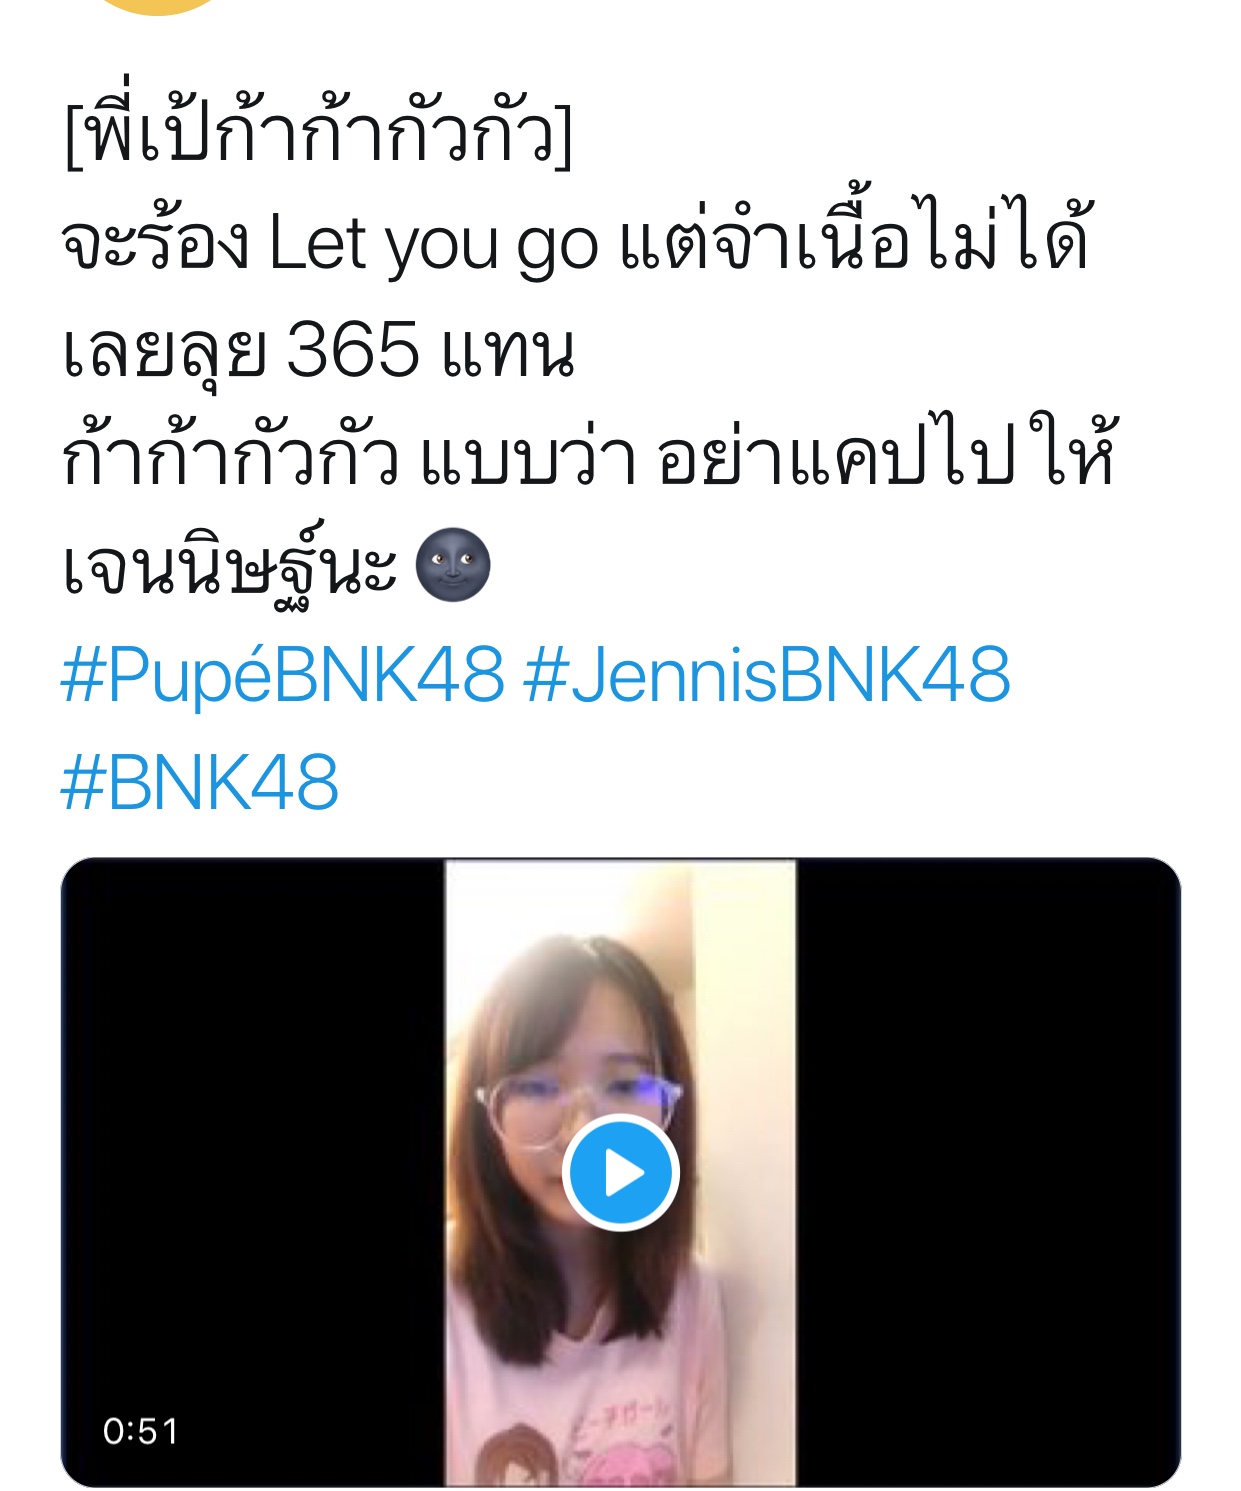Tap the black area left of the video frame
This screenshot has width=1241, height=1491.
pos(253,1172)
